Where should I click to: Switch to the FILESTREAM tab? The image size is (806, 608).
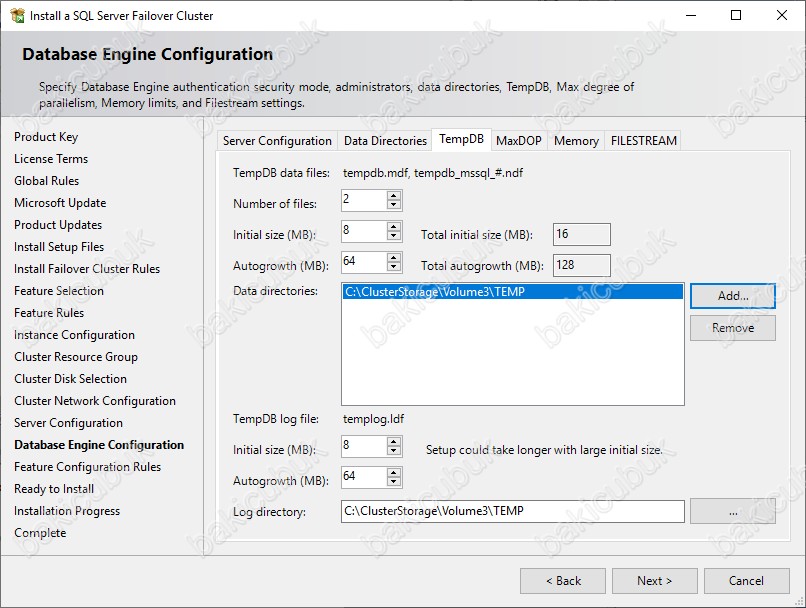(644, 141)
